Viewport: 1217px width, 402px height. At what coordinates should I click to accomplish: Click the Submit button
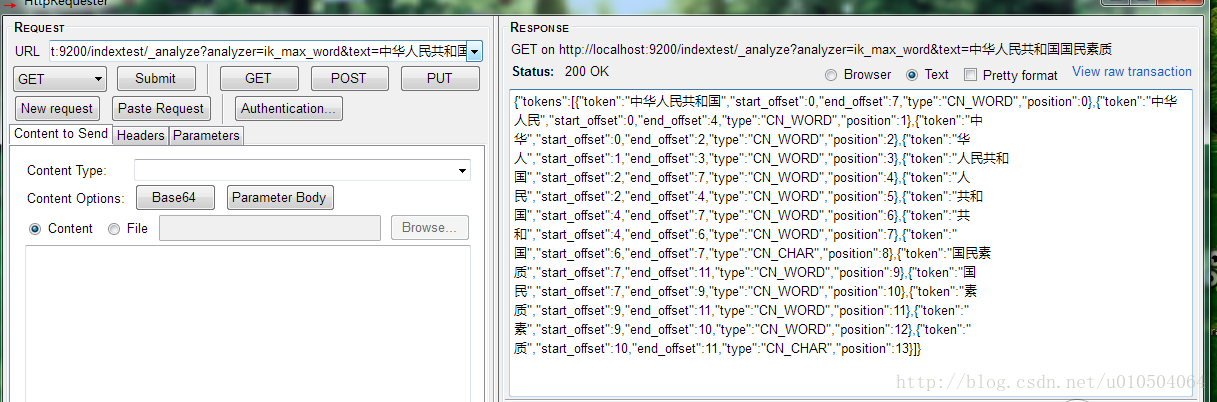click(x=156, y=78)
